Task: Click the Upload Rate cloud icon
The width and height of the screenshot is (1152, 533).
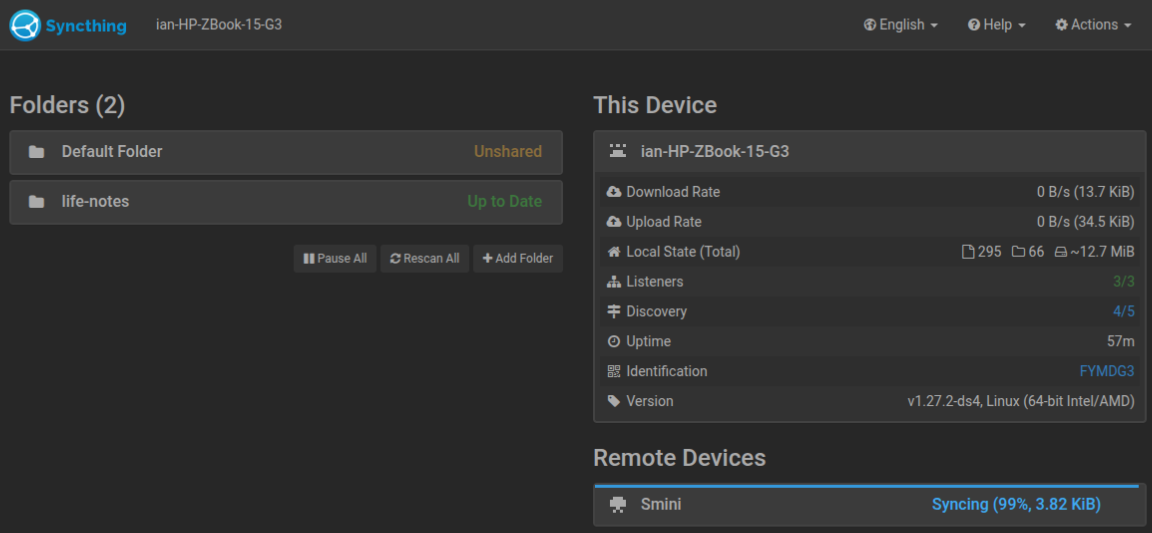Action: (x=614, y=222)
